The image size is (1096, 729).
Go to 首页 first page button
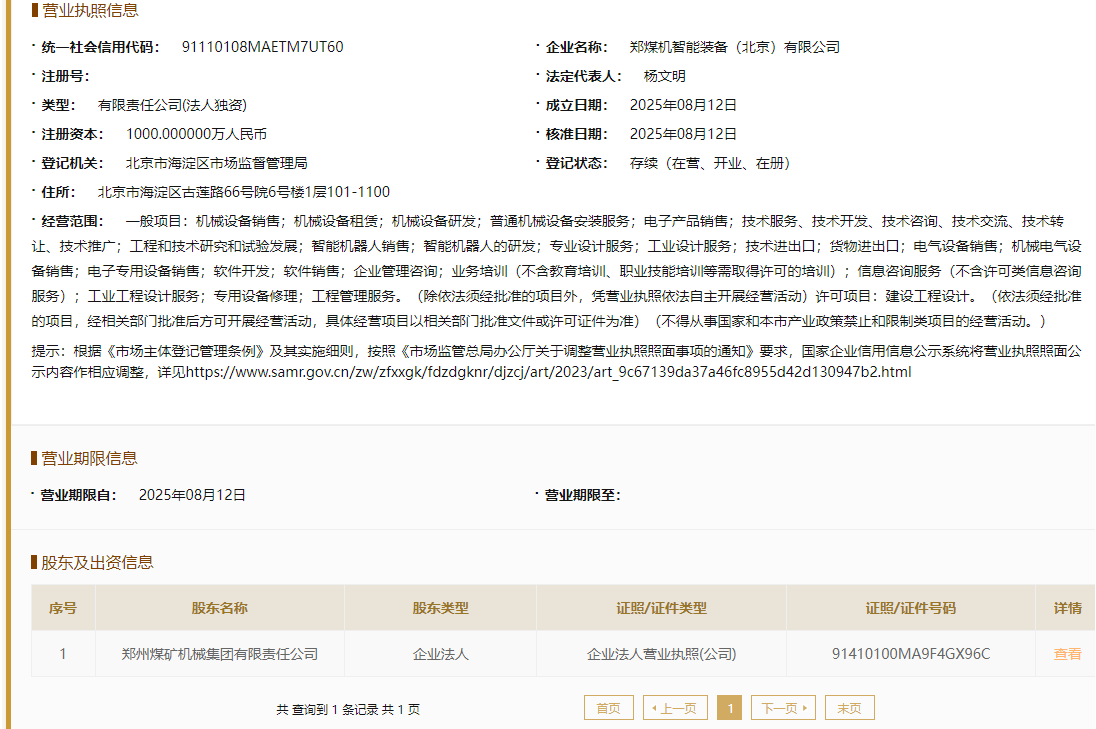coord(608,708)
